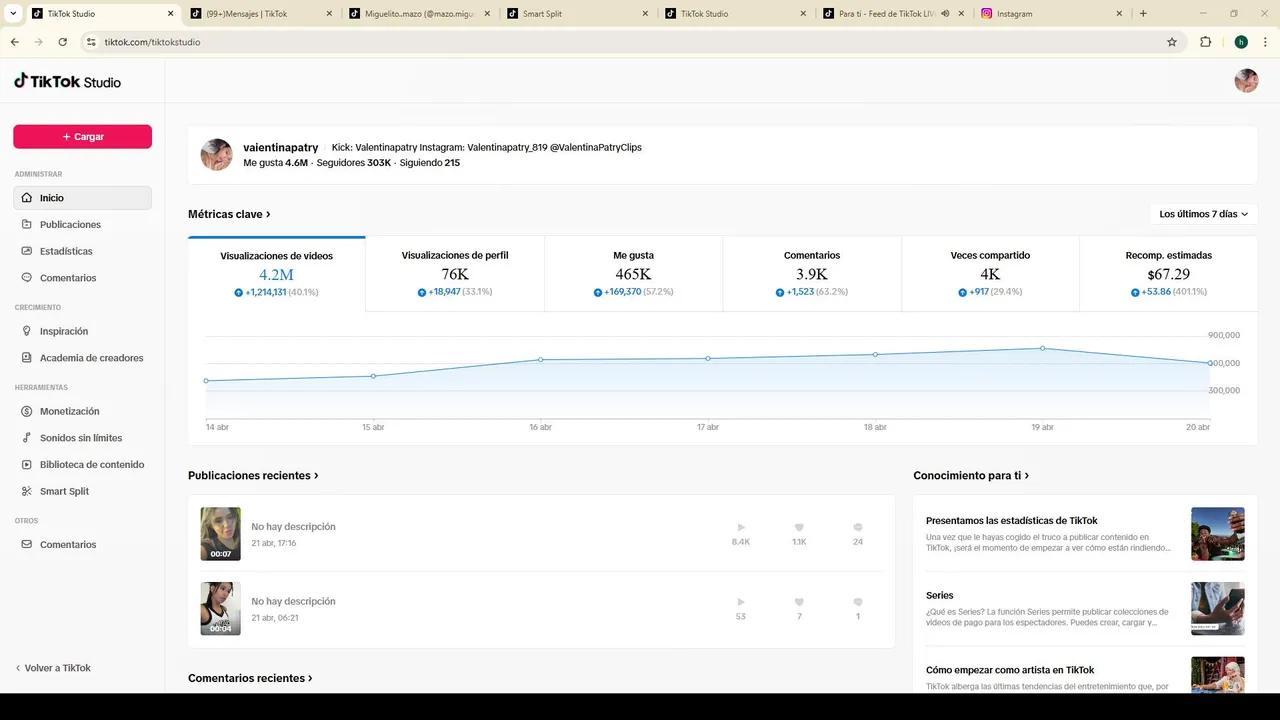Image resolution: width=1280 pixels, height=720 pixels.
Task: Close the Instagram browser tab
Action: [1119, 14]
